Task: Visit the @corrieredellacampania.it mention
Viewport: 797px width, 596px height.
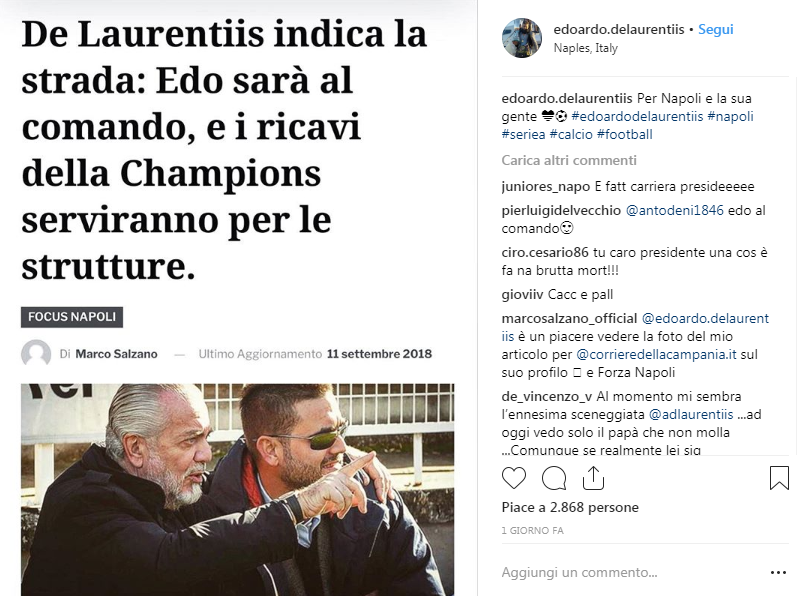Action: pos(656,354)
